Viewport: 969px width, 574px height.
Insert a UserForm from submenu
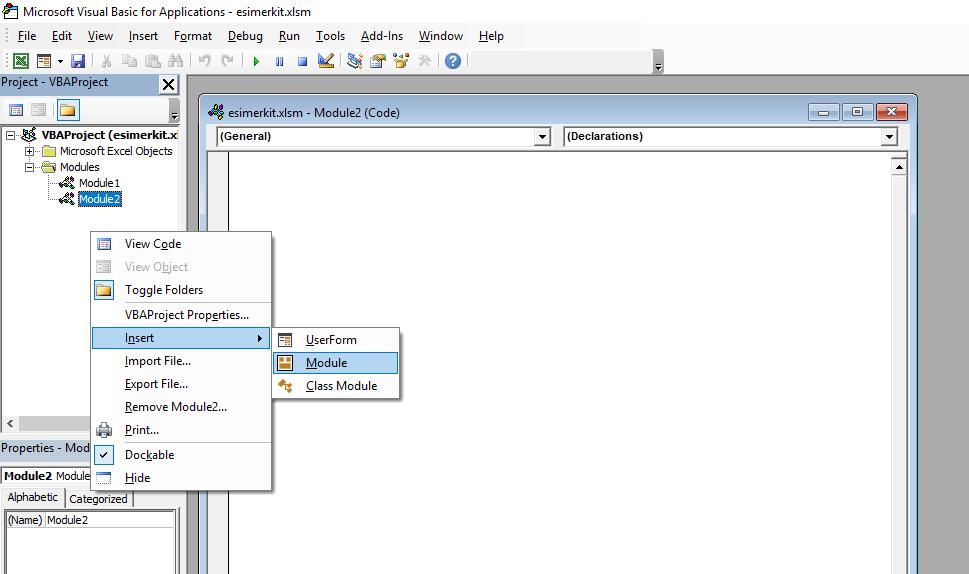tap(336, 340)
